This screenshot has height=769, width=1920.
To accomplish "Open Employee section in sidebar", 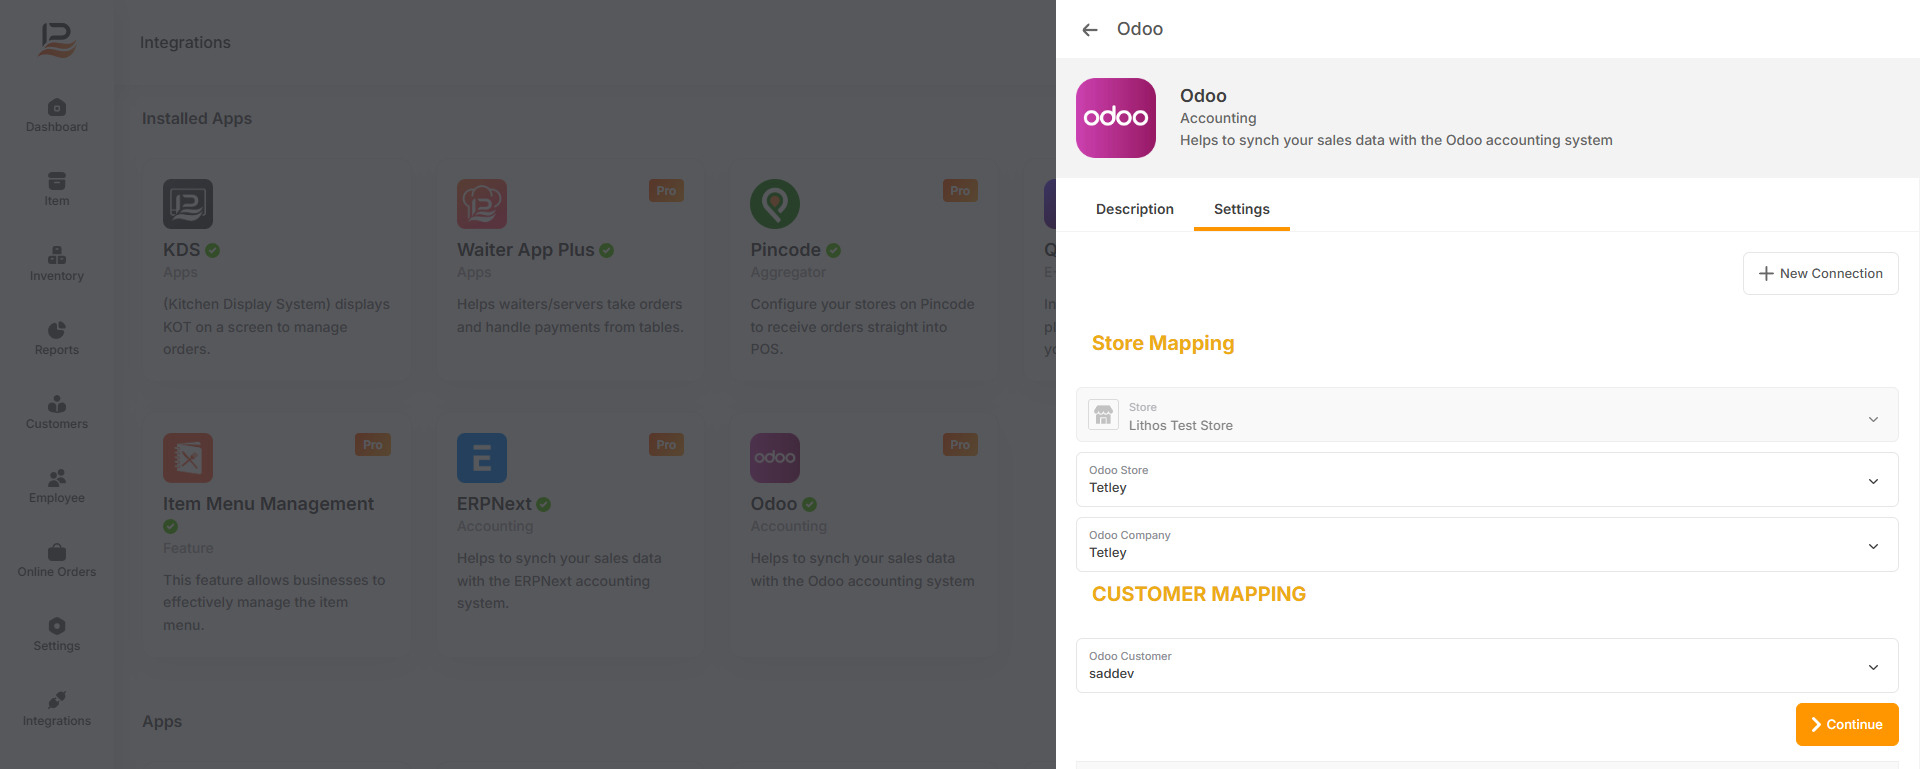I will coord(57,486).
